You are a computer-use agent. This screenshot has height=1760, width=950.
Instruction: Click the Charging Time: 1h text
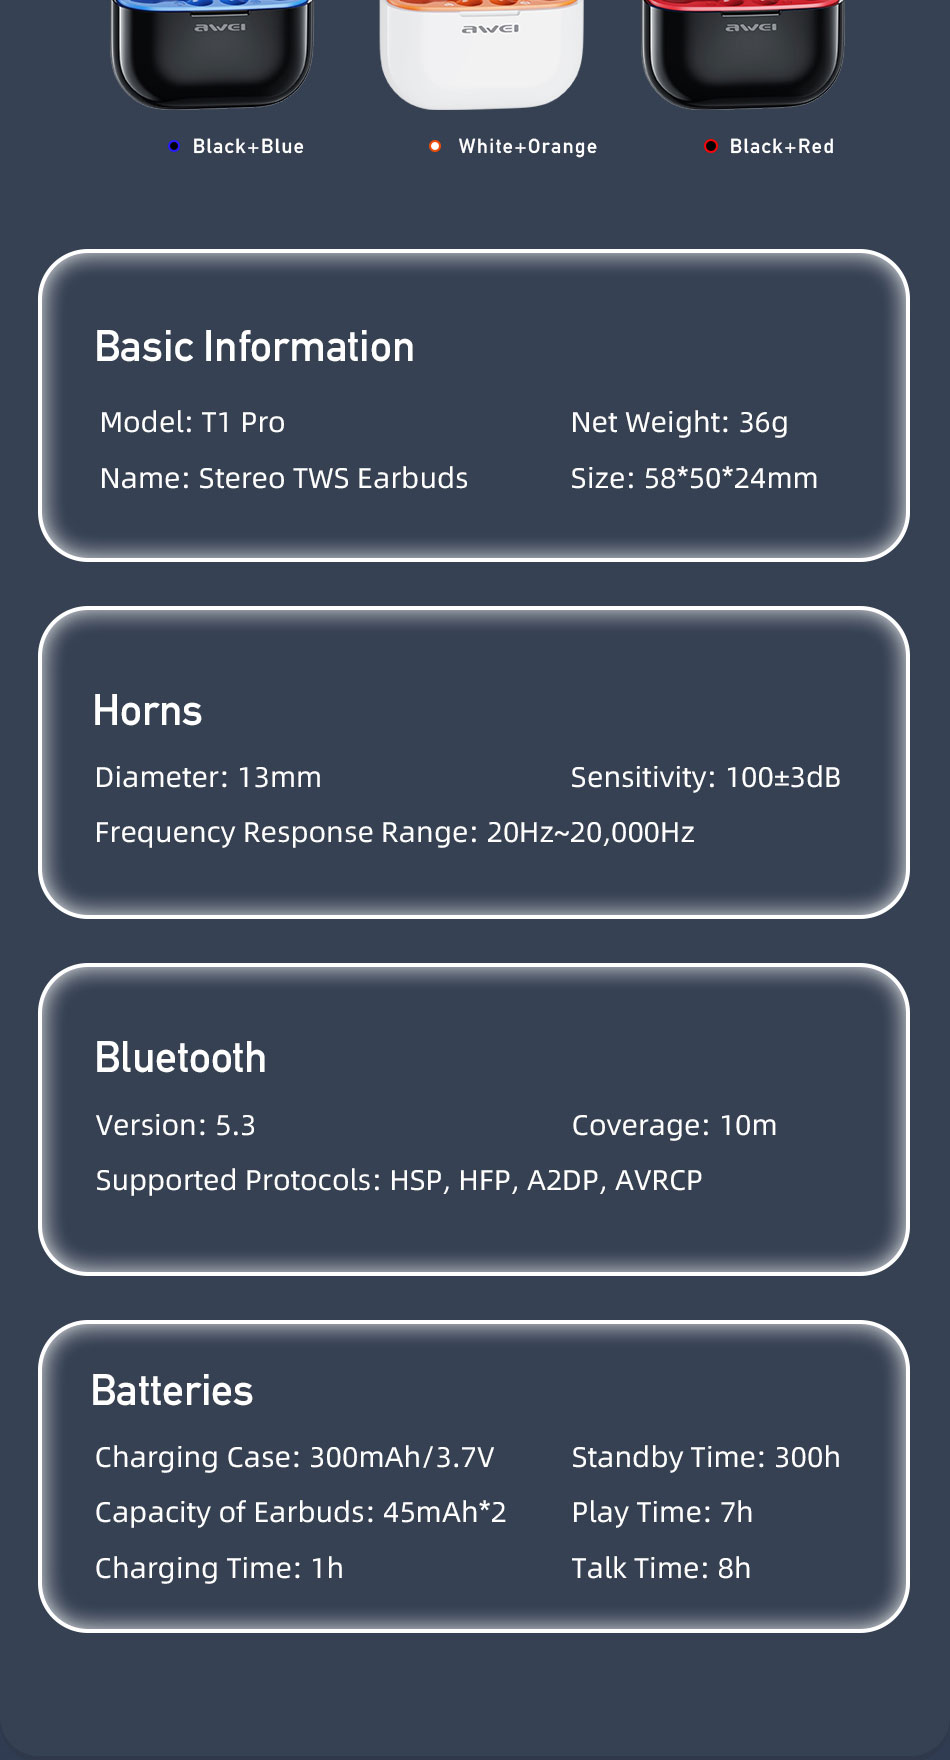[219, 1568]
